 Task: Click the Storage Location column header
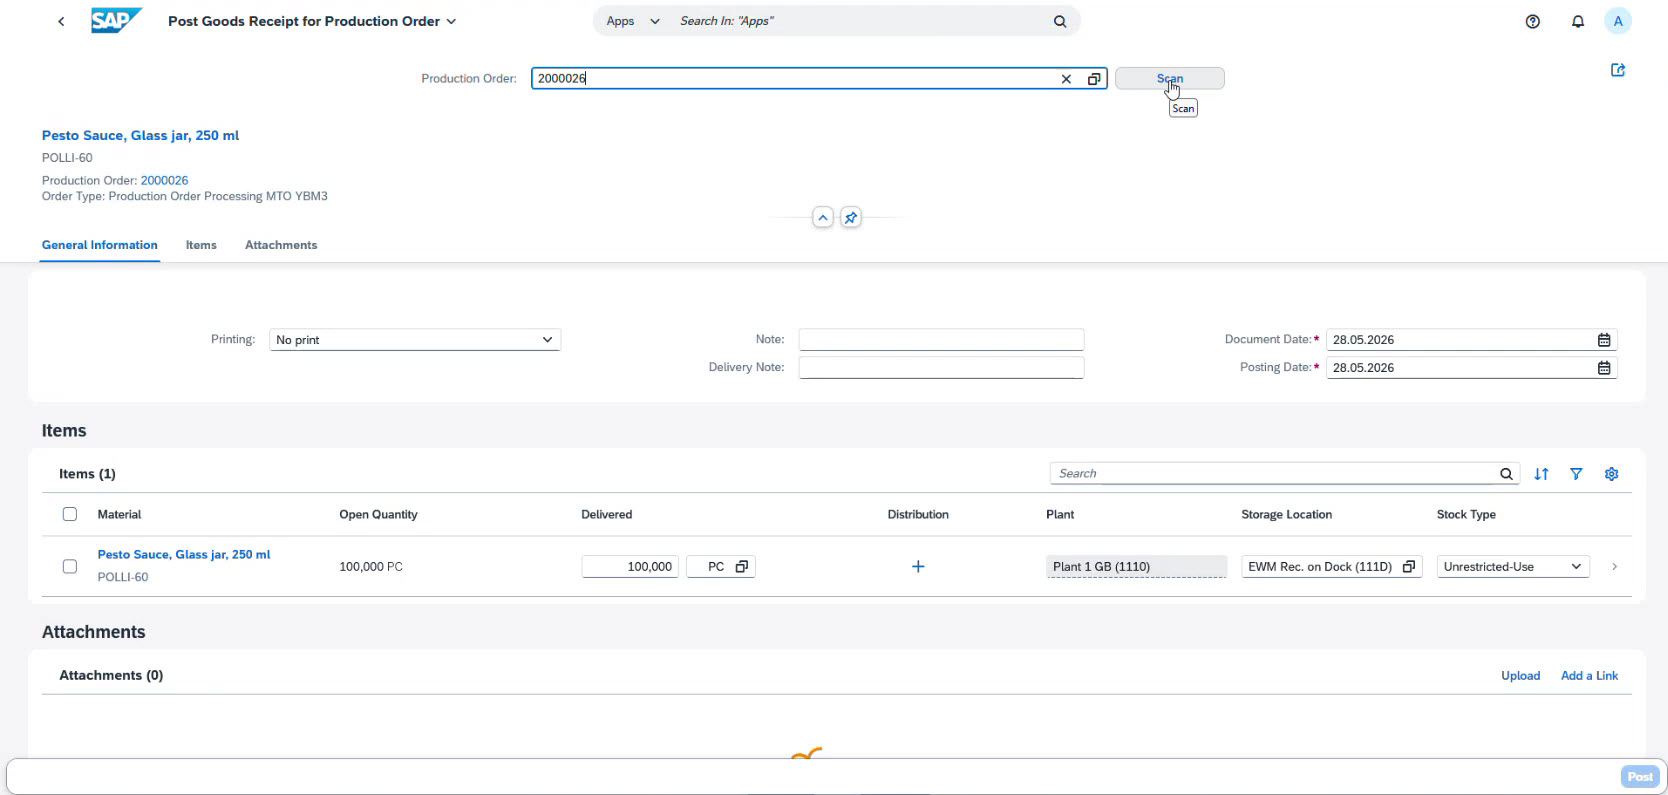pos(1286,515)
